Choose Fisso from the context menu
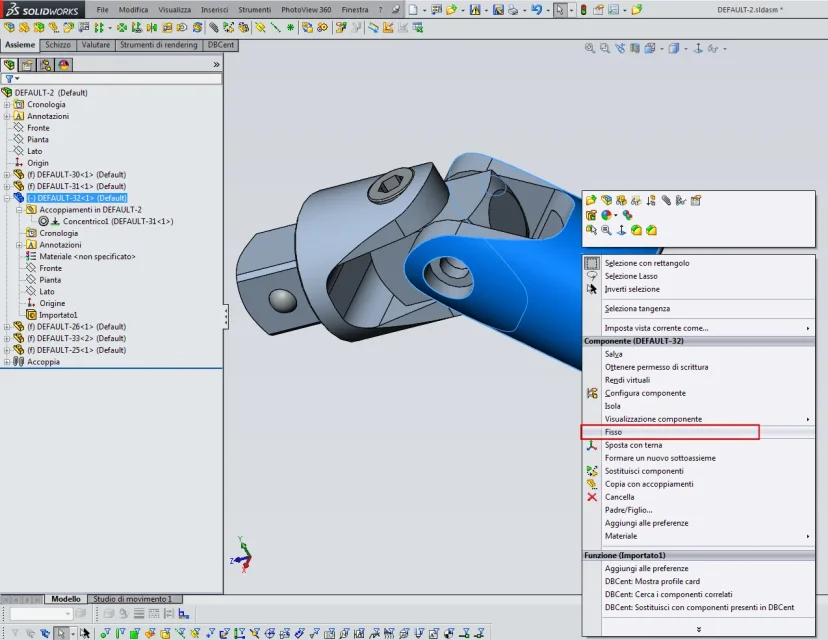This screenshot has height=640, width=828. pos(698,432)
